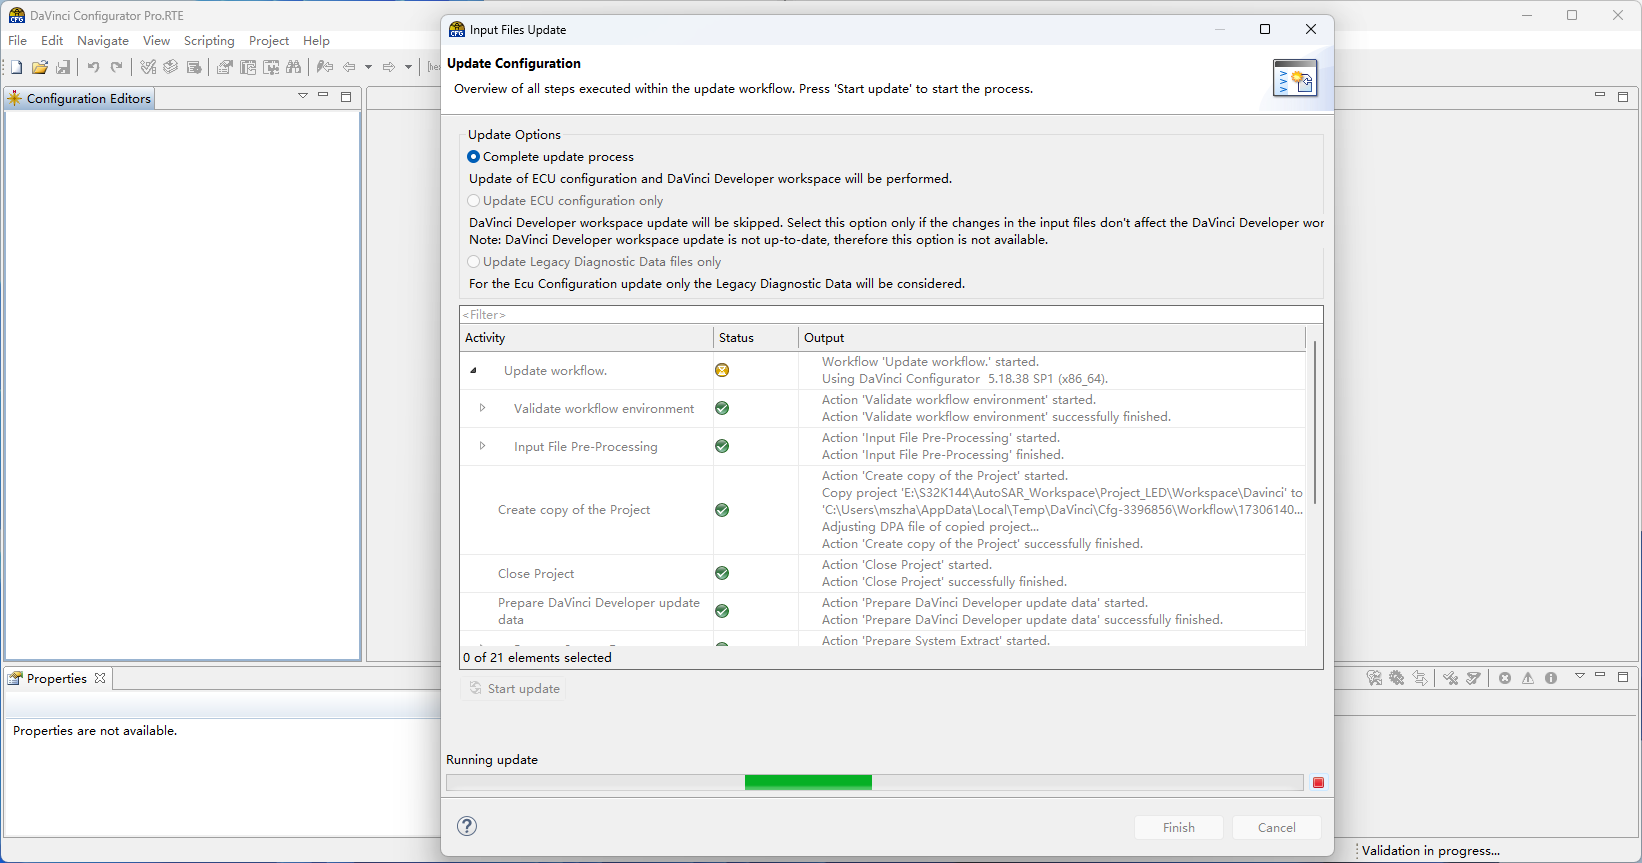
Task: Toggle the warnings filter icon in Validation panel
Action: 1528,678
